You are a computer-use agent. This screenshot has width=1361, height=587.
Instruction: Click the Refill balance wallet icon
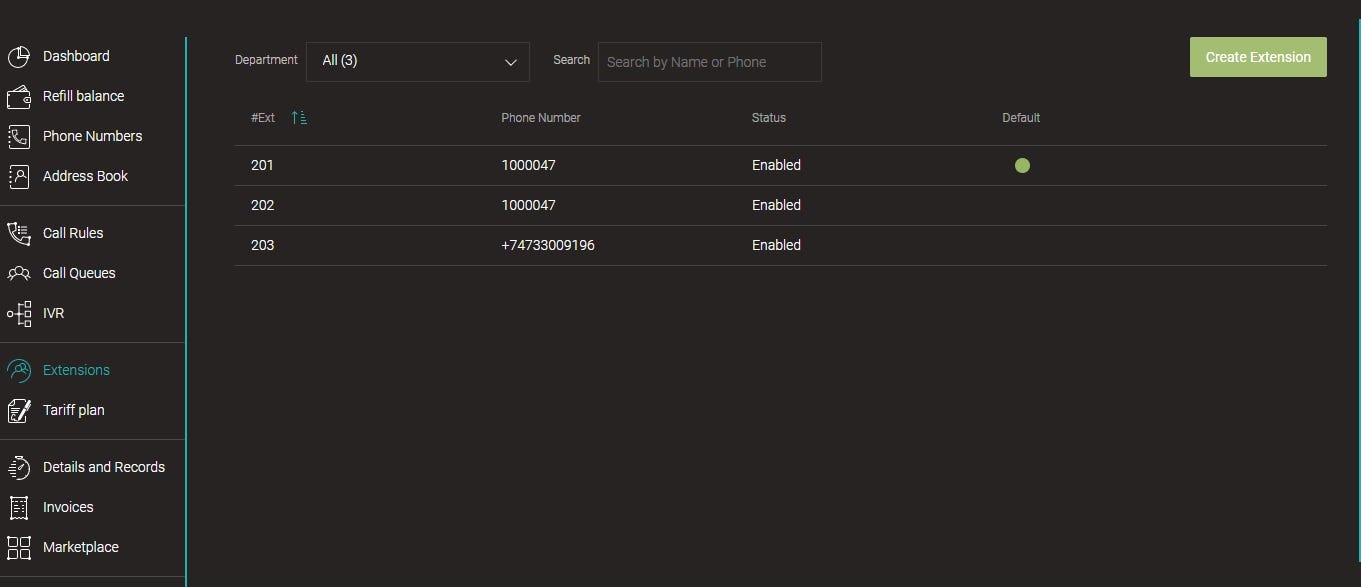(19, 97)
